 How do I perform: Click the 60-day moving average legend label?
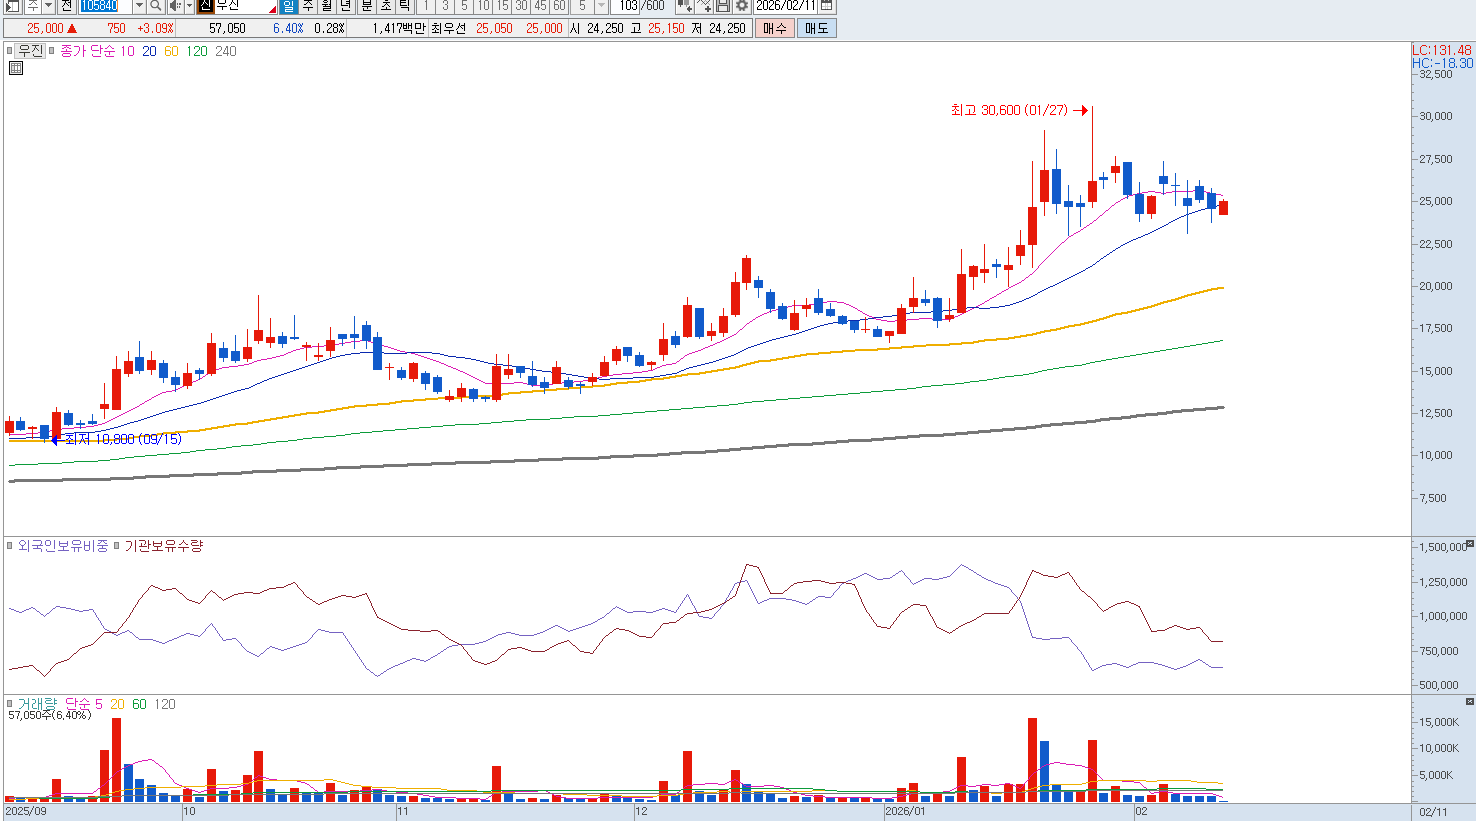coord(171,51)
